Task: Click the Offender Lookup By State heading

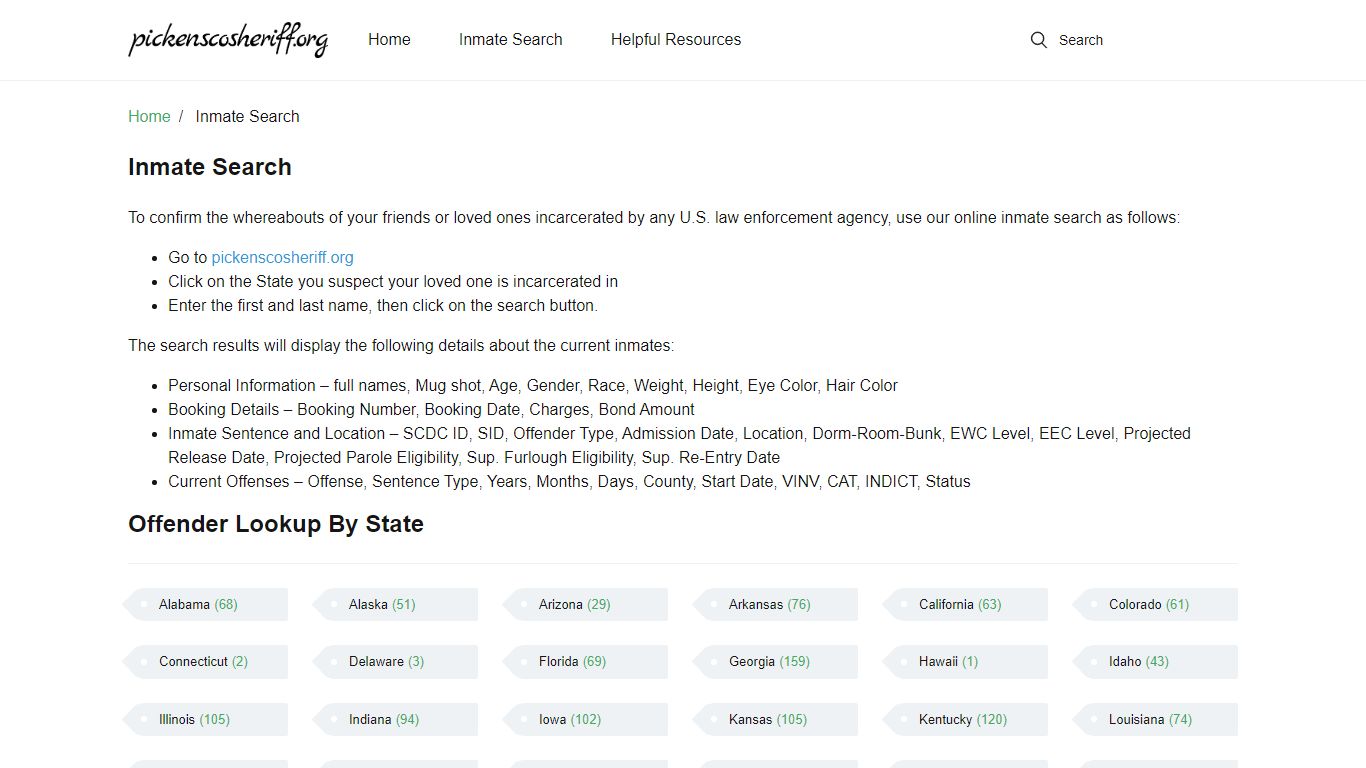Action: [x=276, y=524]
